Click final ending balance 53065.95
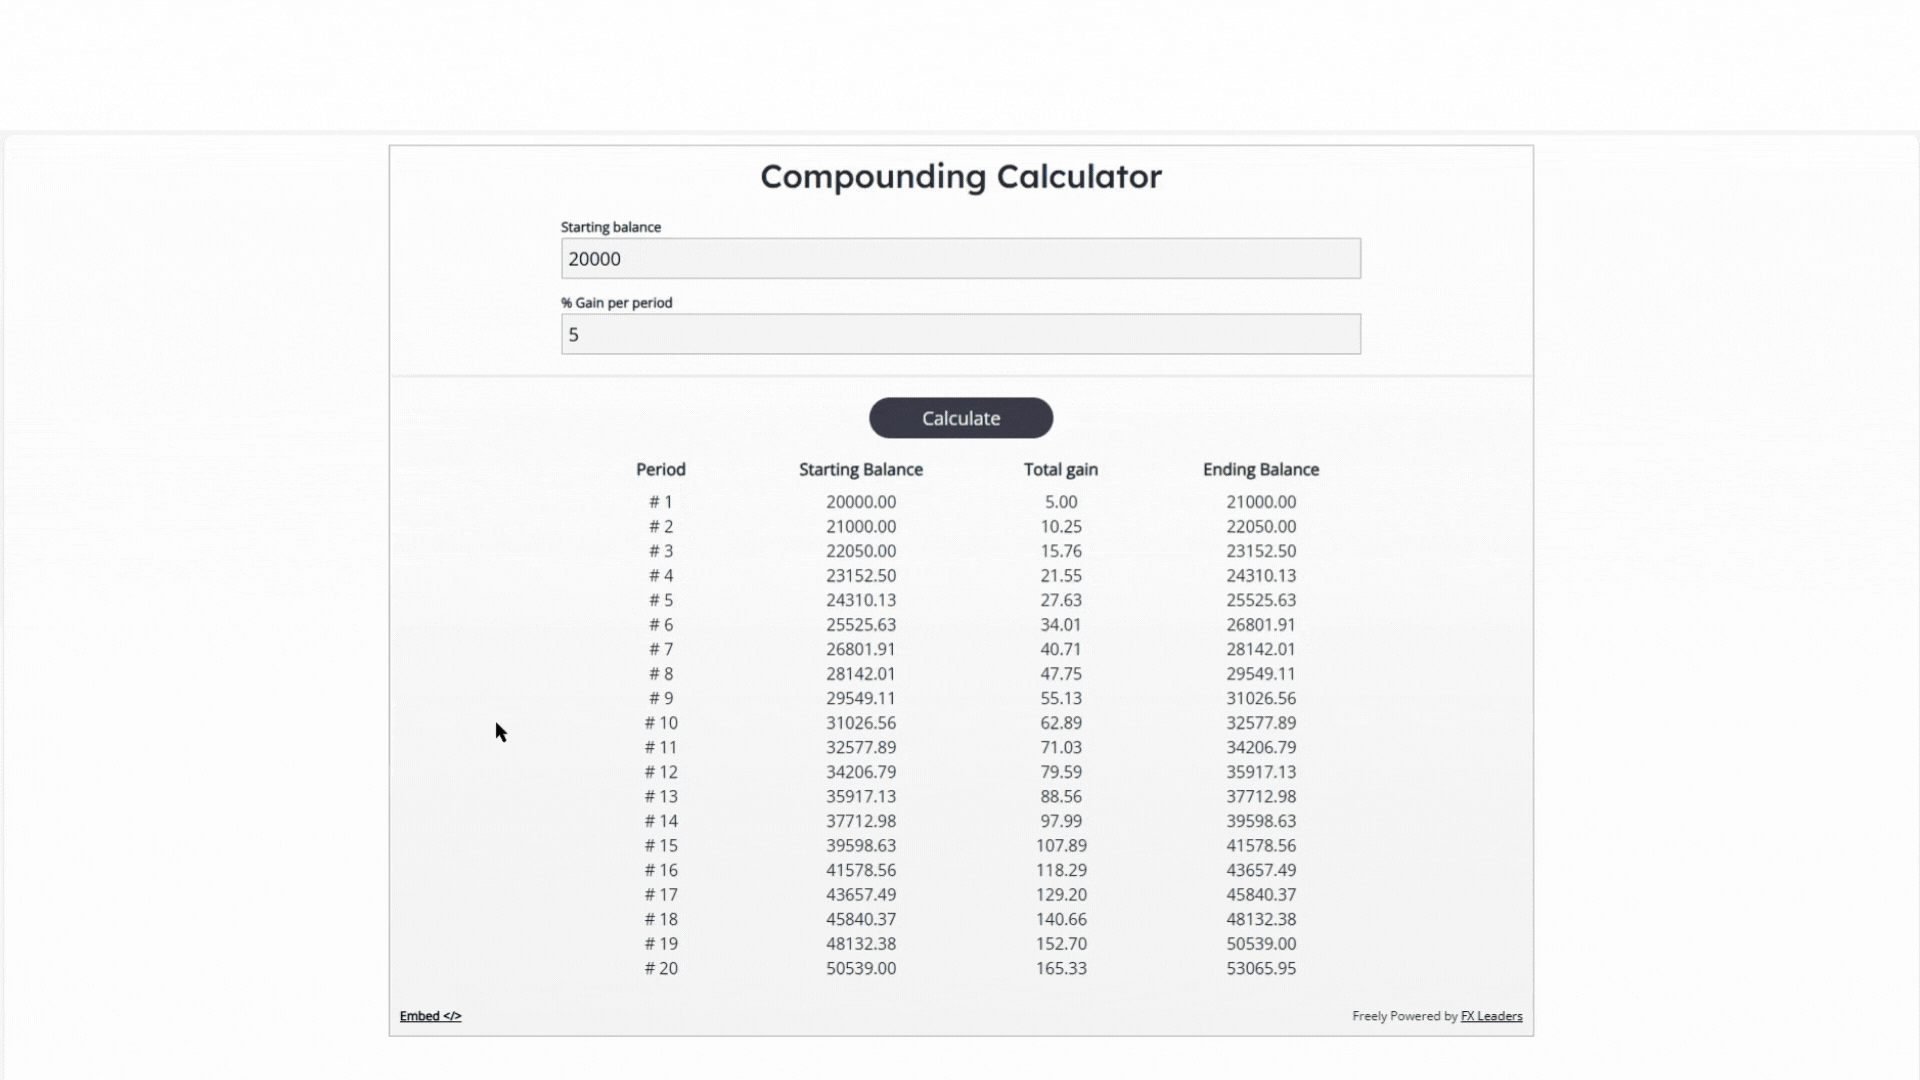1920x1080 pixels. point(1260,968)
